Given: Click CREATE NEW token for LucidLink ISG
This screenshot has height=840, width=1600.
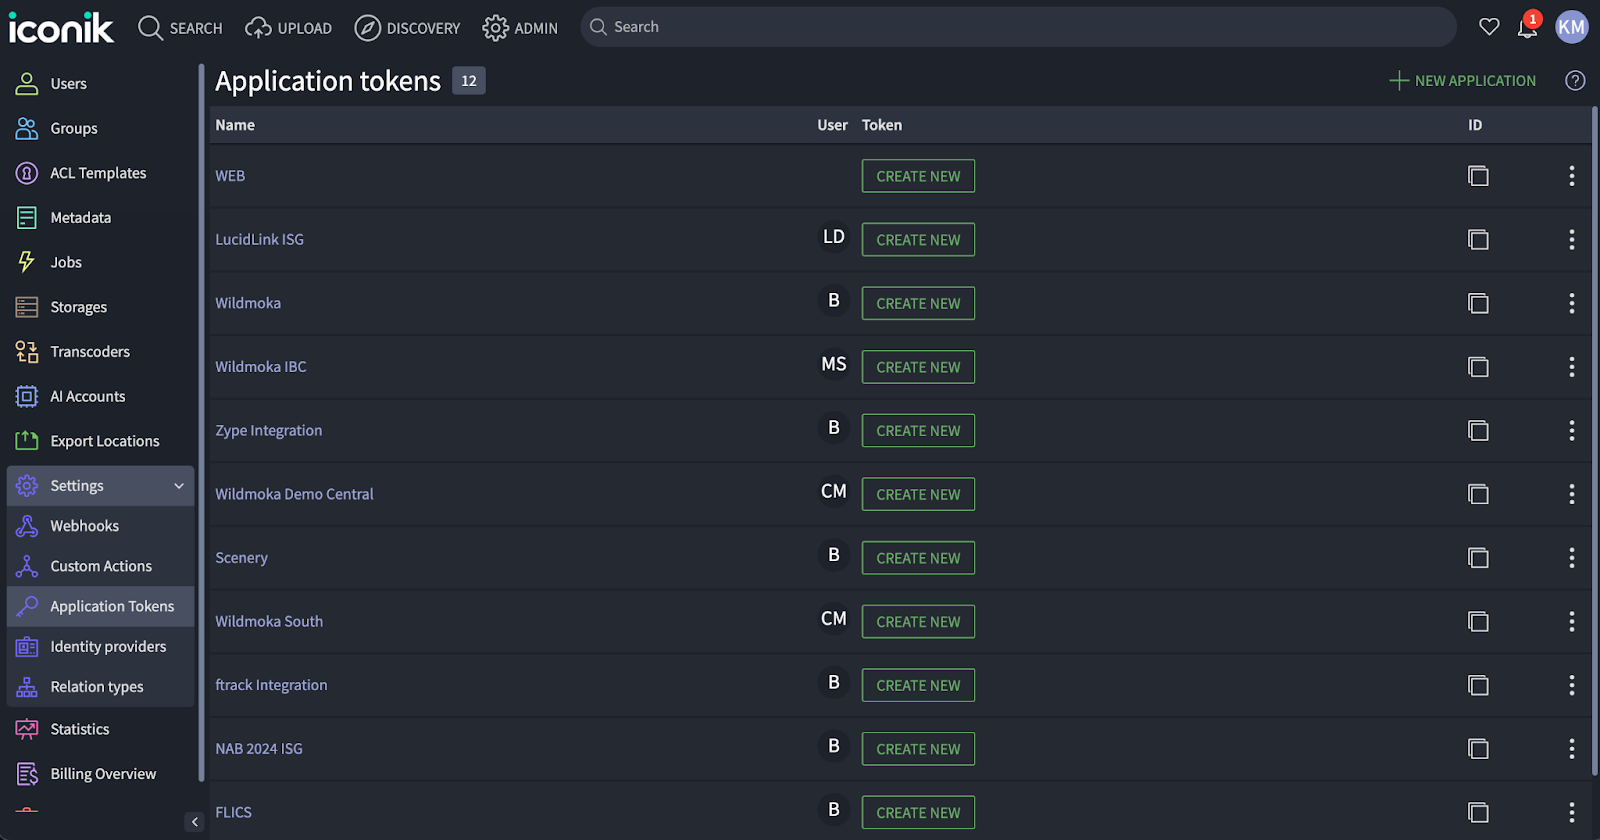Looking at the screenshot, I should click(918, 240).
